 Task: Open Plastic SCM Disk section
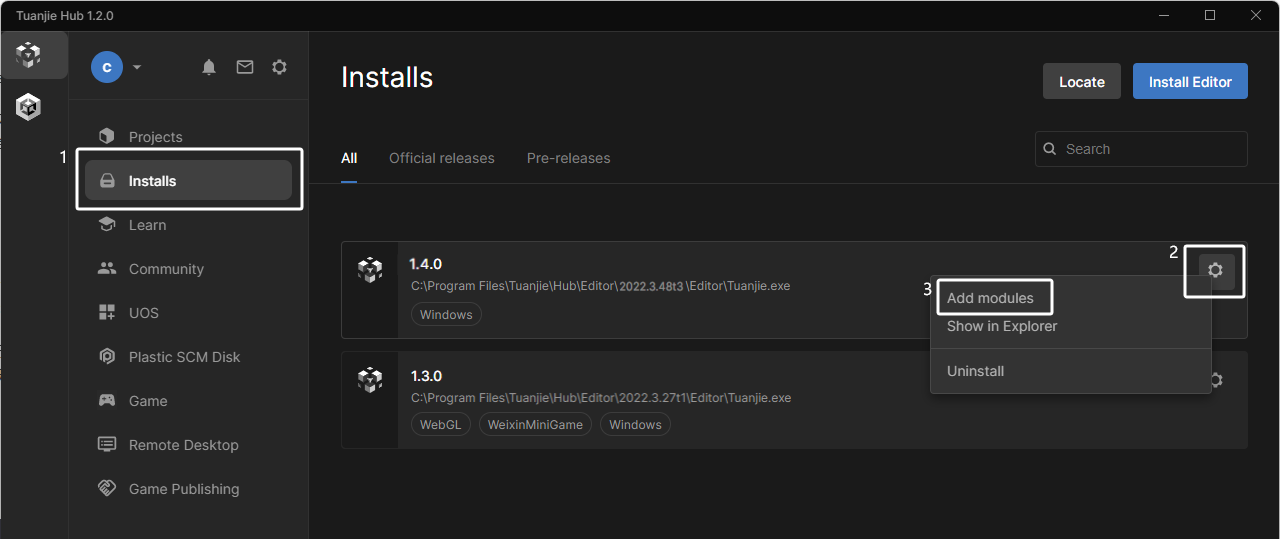point(184,357)
